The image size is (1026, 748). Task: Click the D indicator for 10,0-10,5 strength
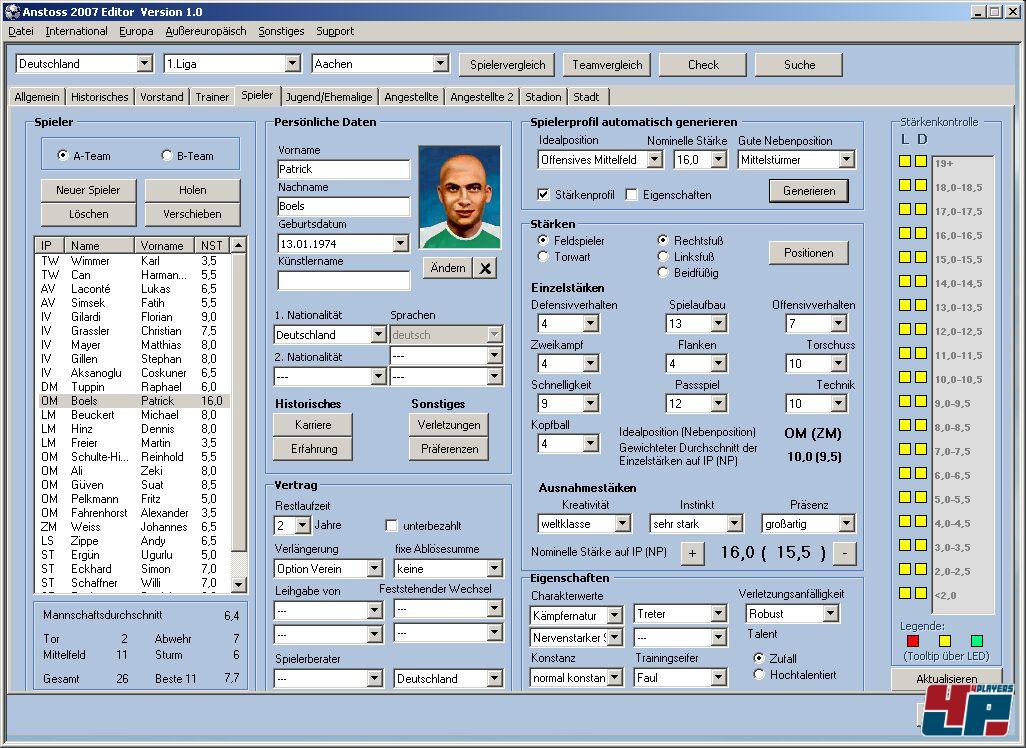(921, 377)
